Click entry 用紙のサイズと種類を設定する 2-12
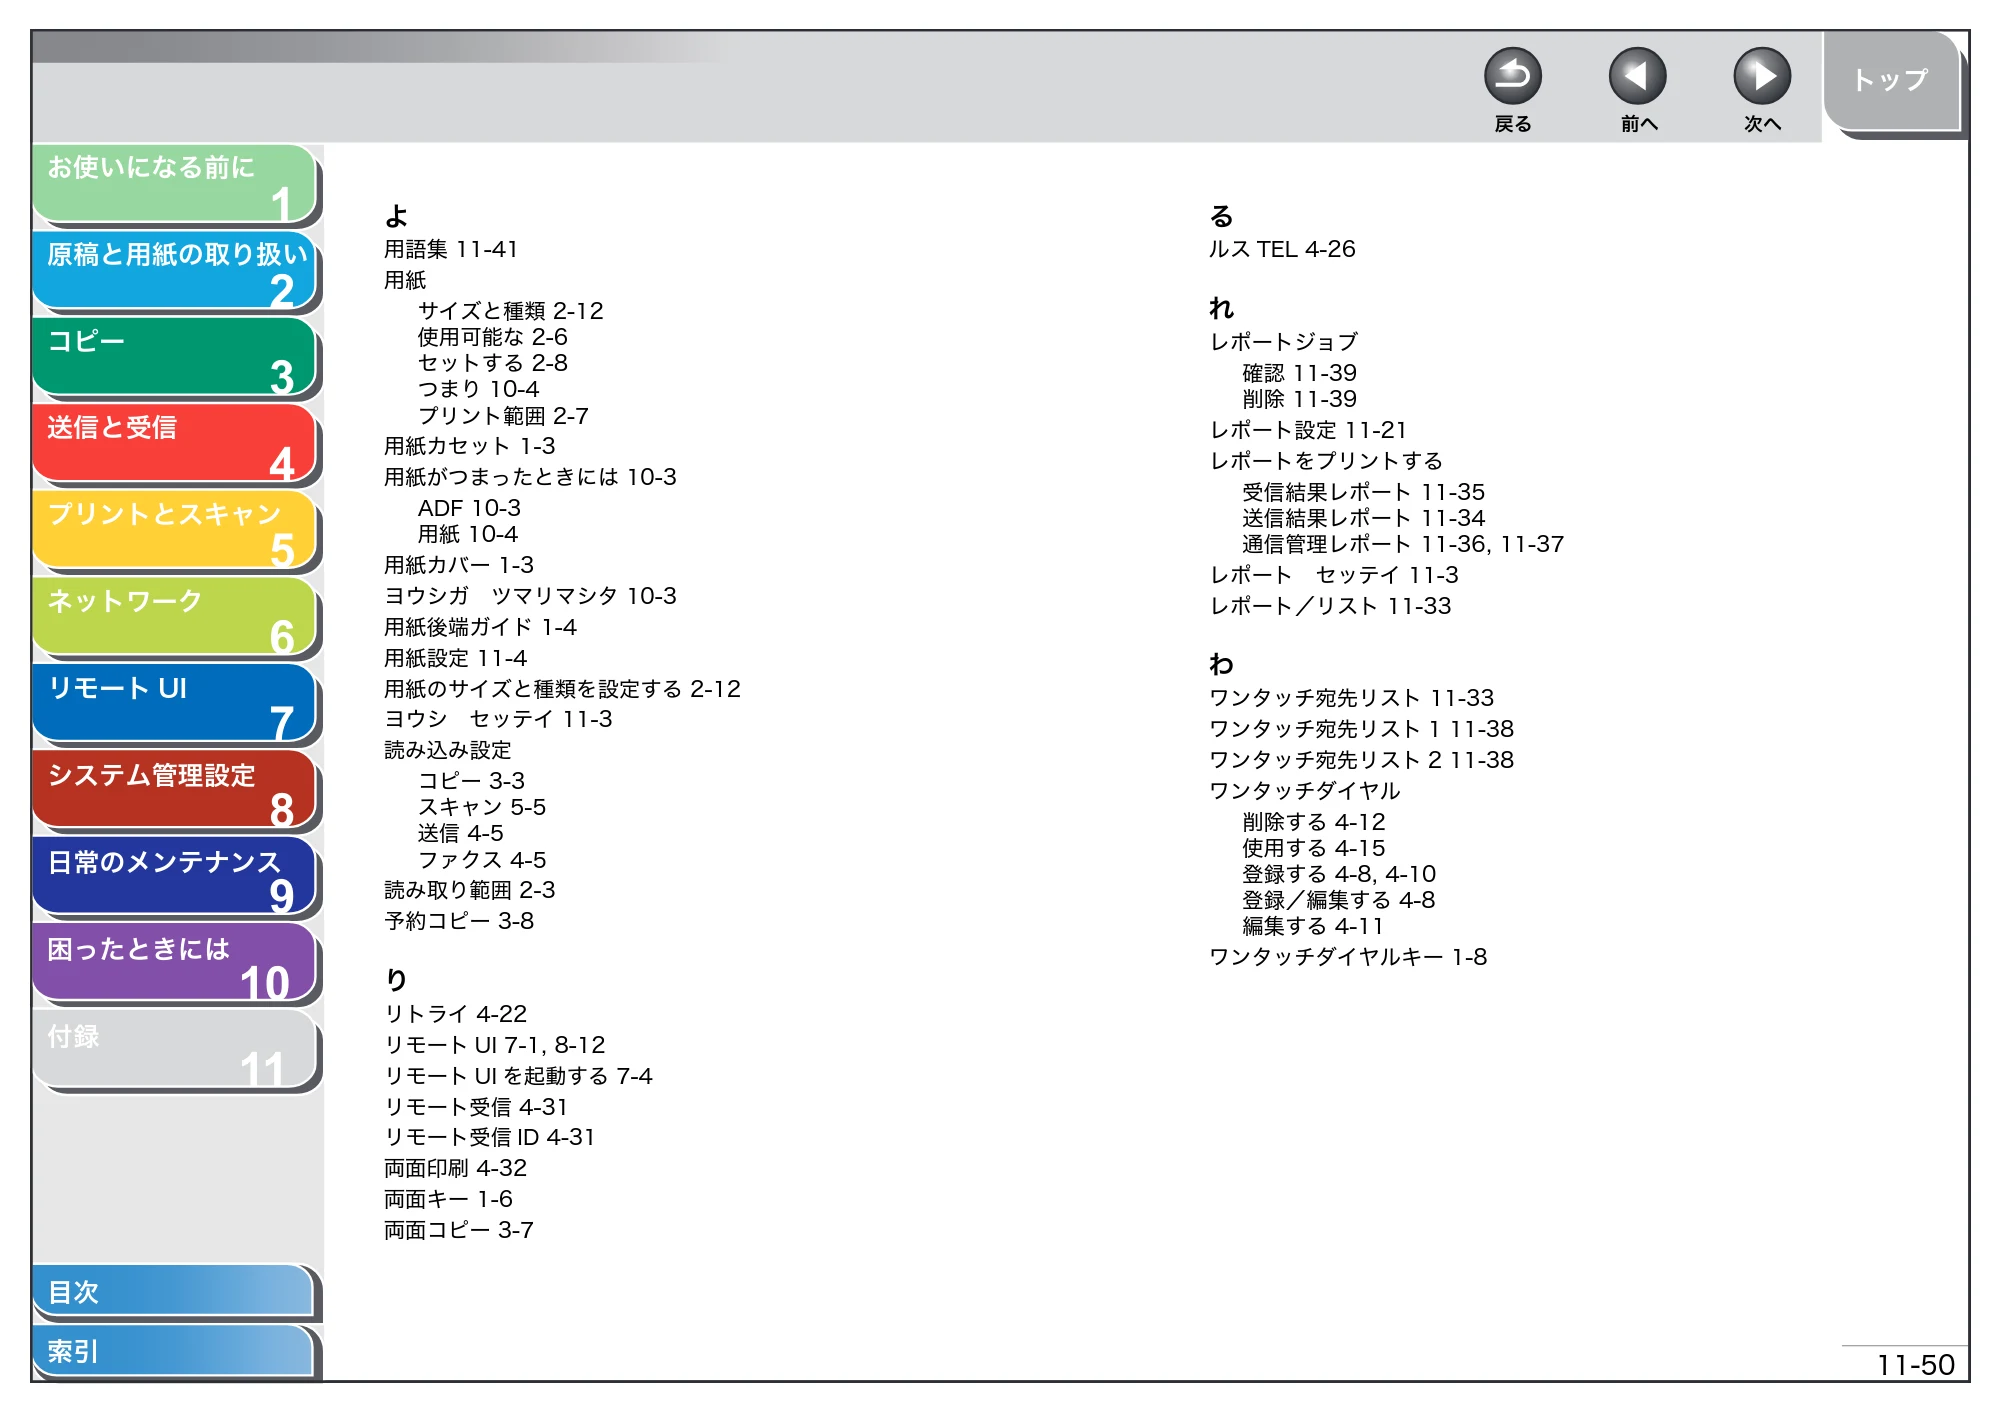The height and width of the screenshot is (1414, 2000). pyautogui.click(x=563, y=689)
